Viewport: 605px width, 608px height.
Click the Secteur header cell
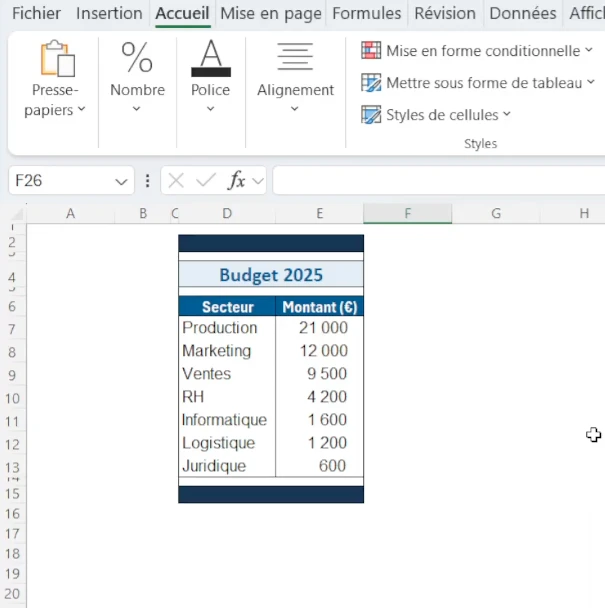[x=227, y=307]
